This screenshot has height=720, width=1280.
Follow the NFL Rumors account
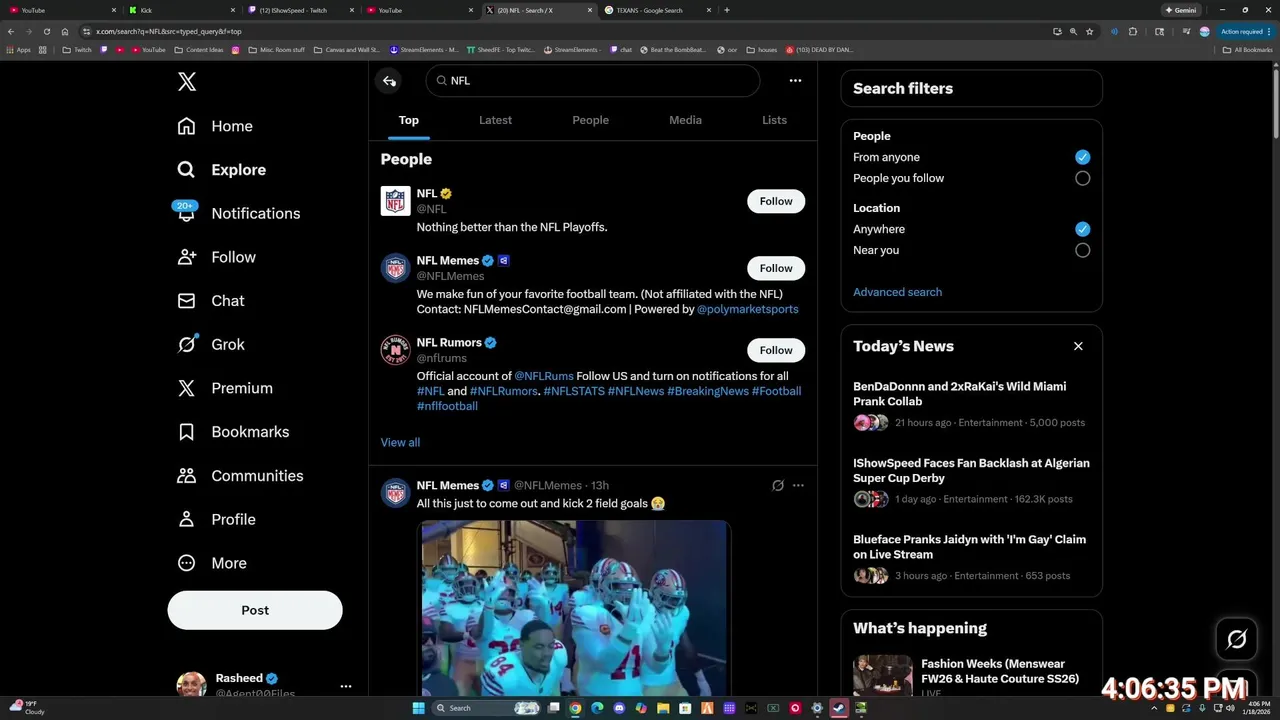point(776,350)
